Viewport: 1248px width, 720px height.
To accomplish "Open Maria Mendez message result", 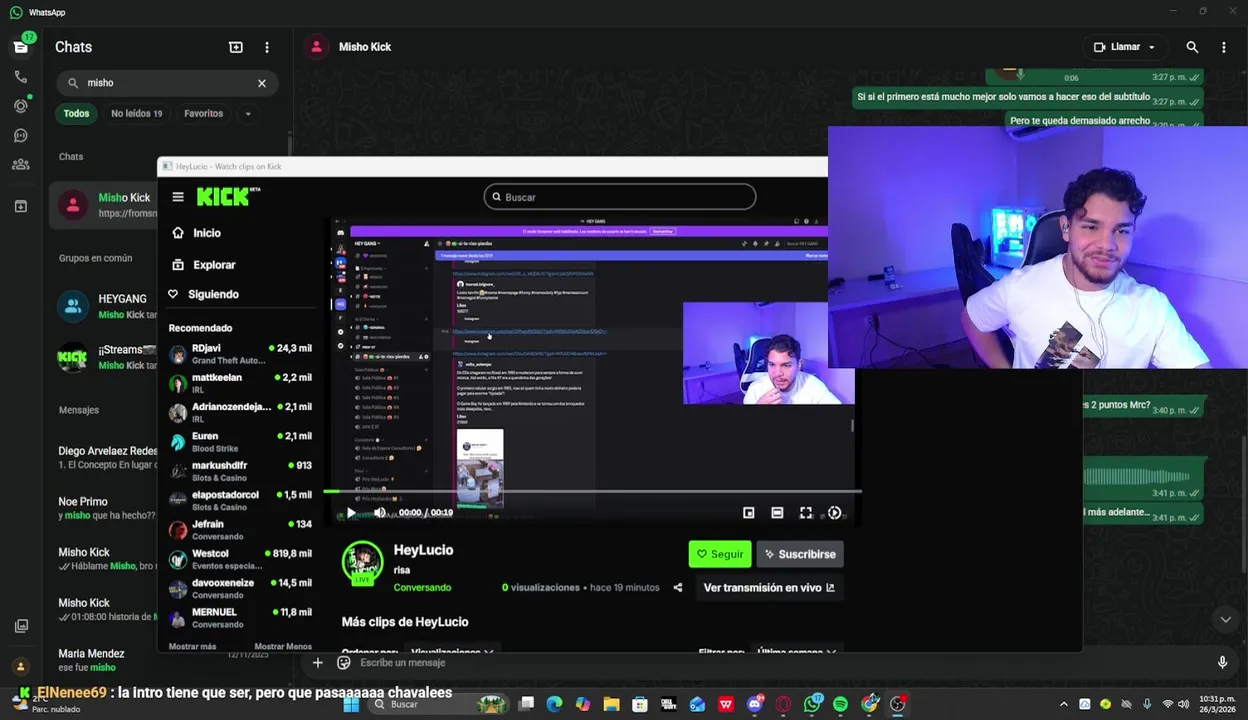I will (106, 660).
